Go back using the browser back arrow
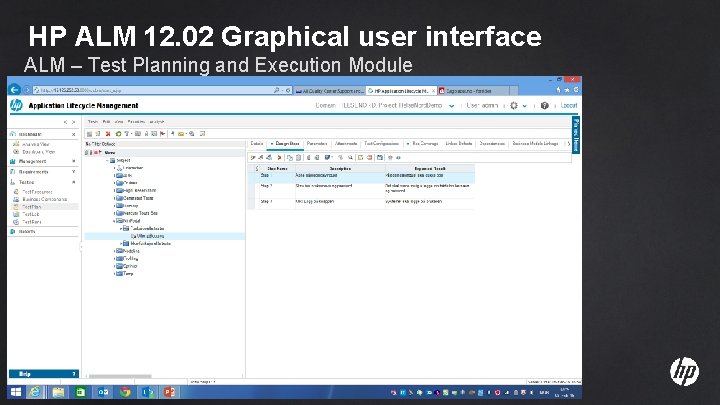Viewport: 720px width, 405px height. pyautogui.click(x=15, y=90)
